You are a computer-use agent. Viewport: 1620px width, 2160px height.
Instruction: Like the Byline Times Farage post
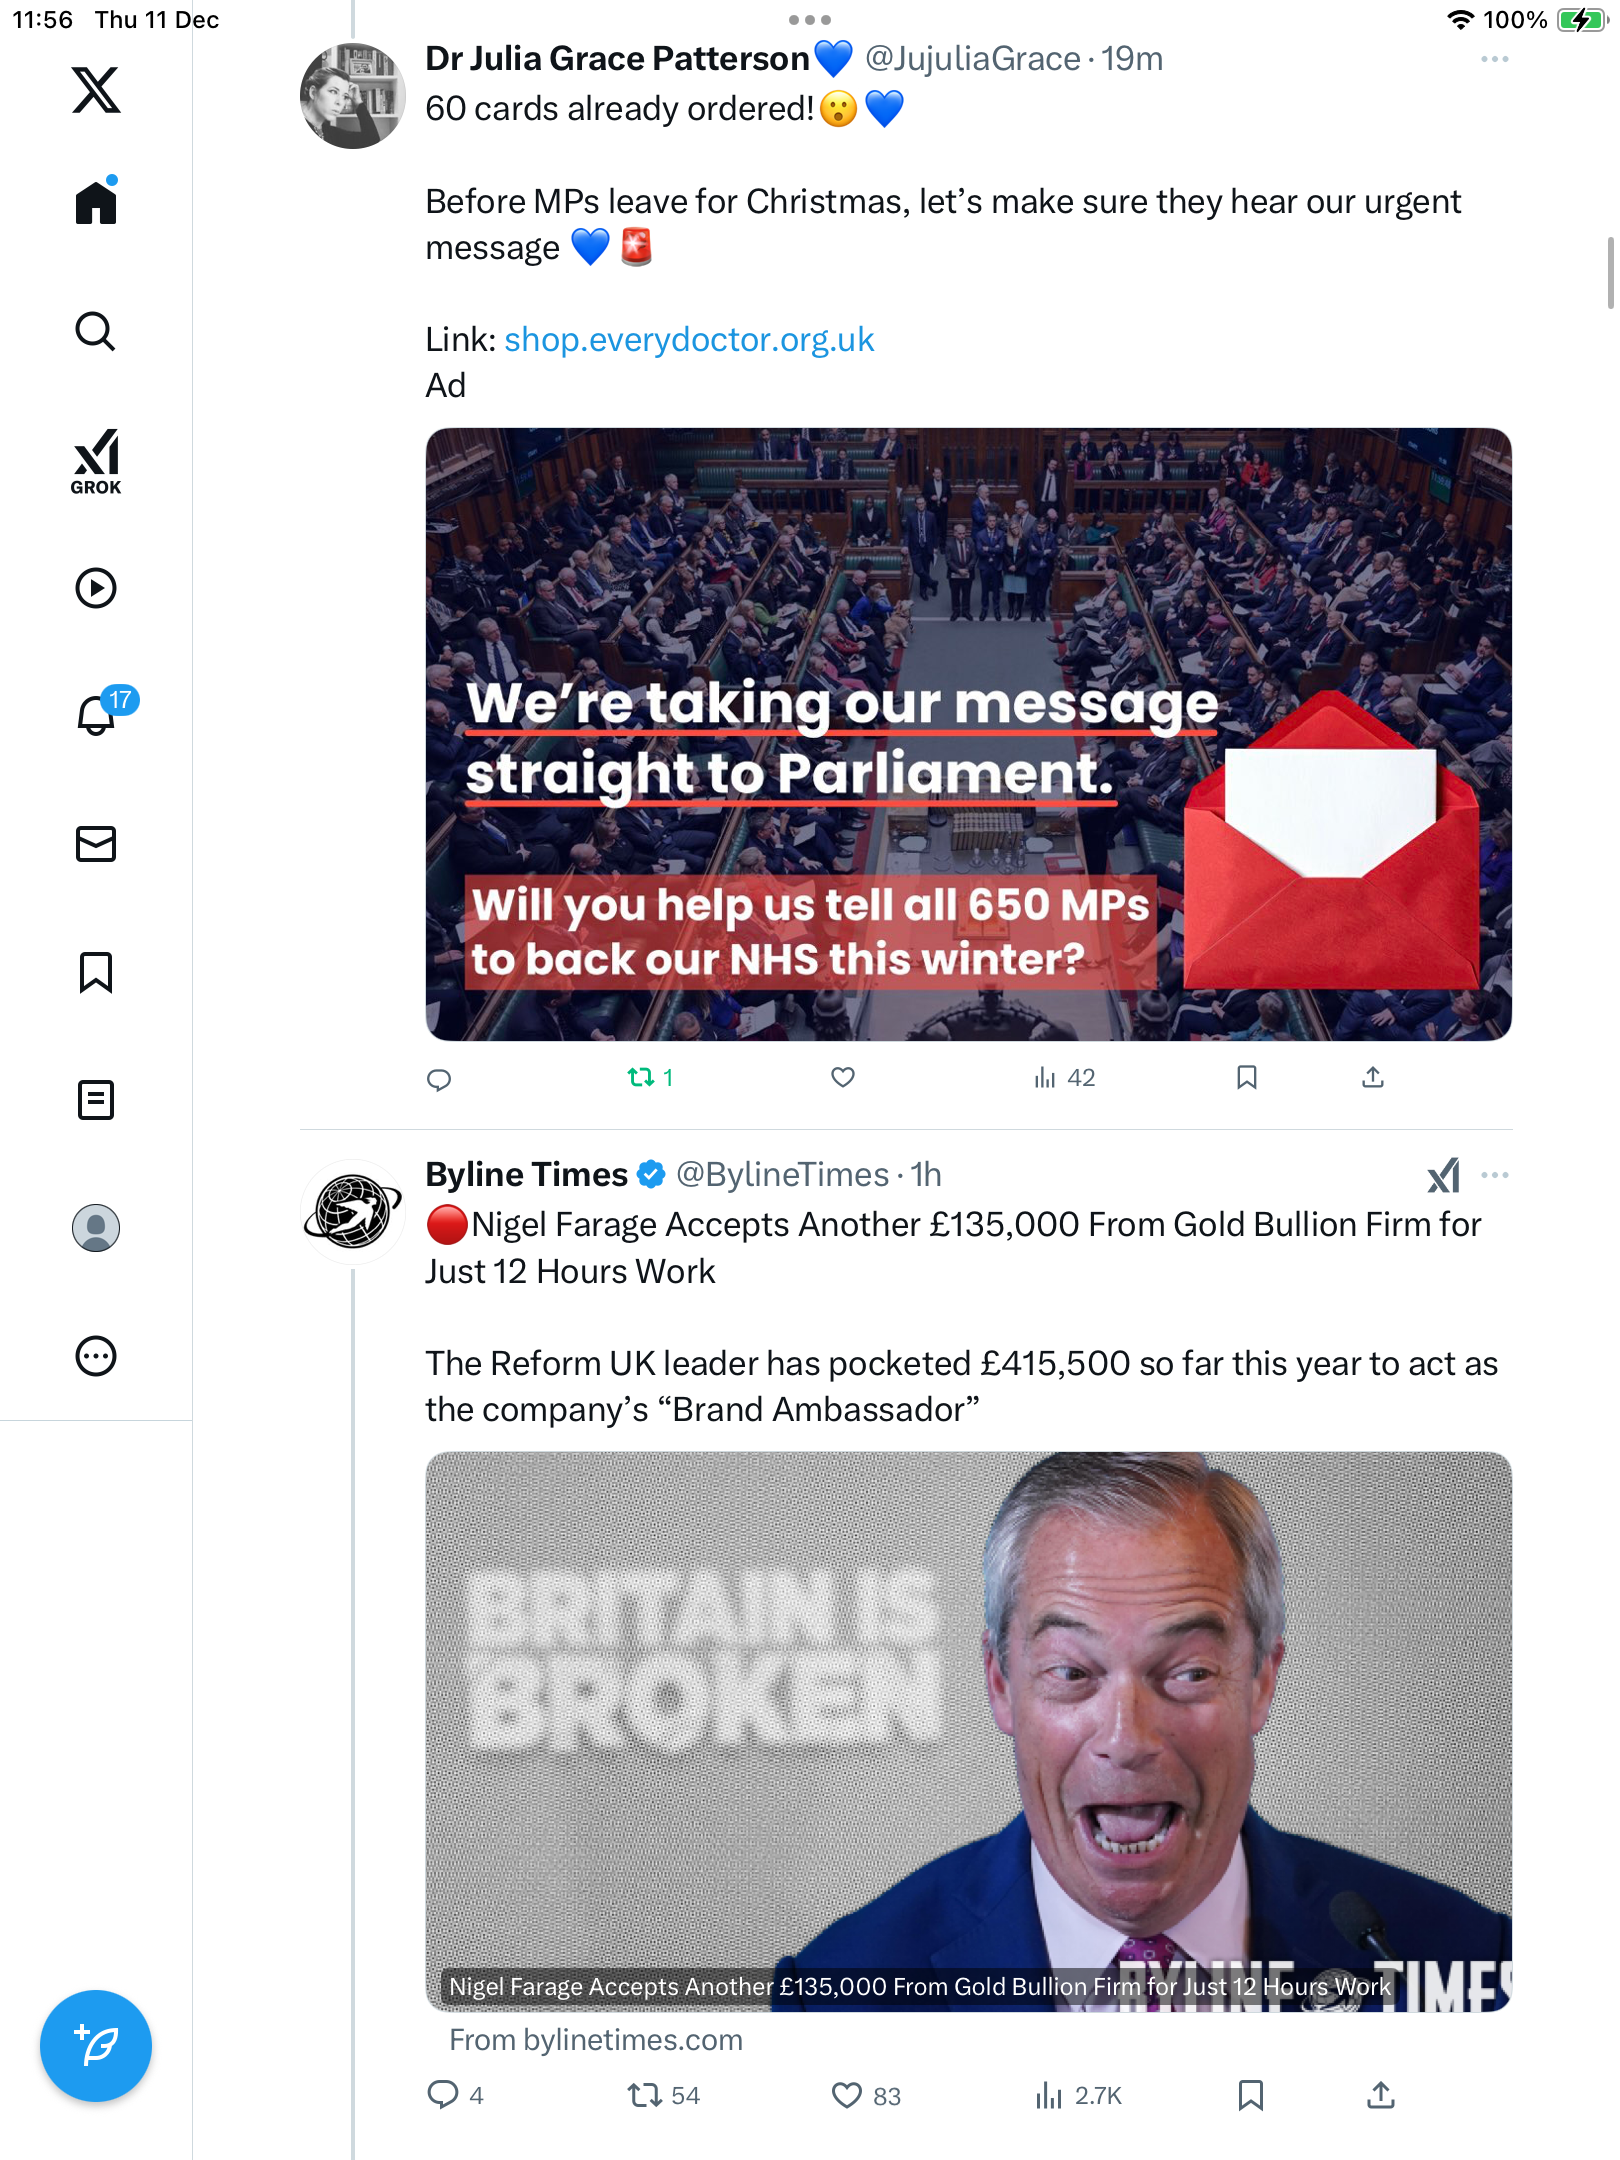click(x=847, y=2095)
